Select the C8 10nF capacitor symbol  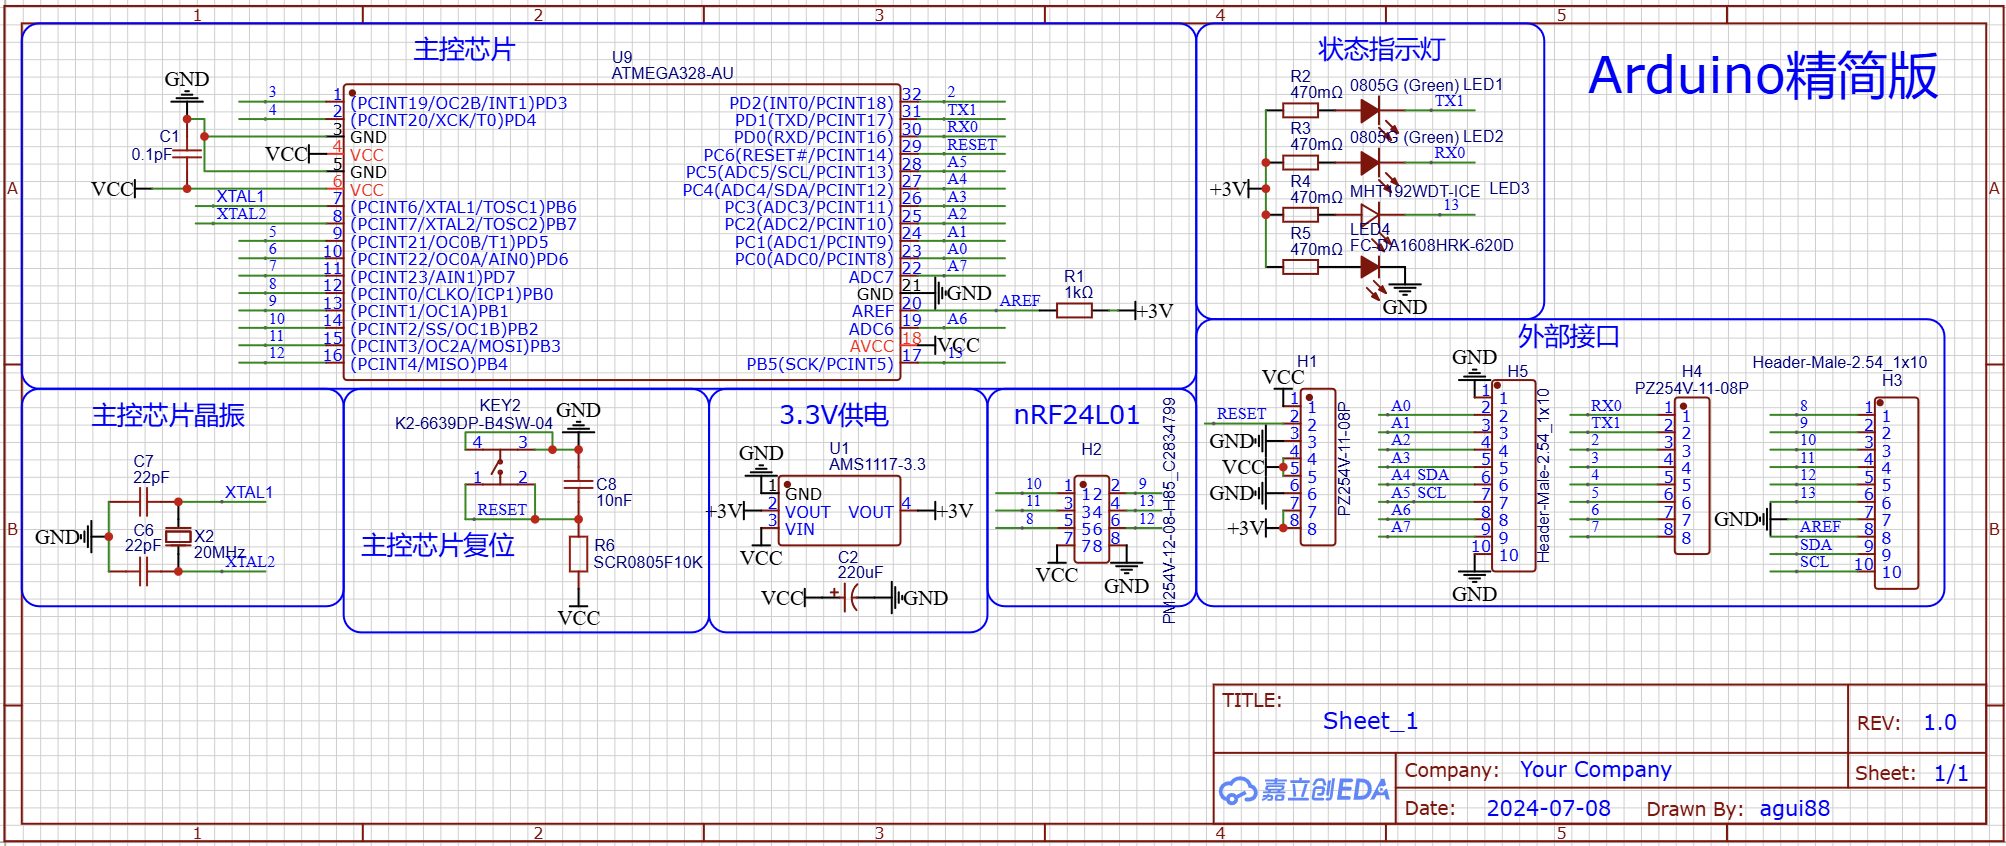[578, 485]
